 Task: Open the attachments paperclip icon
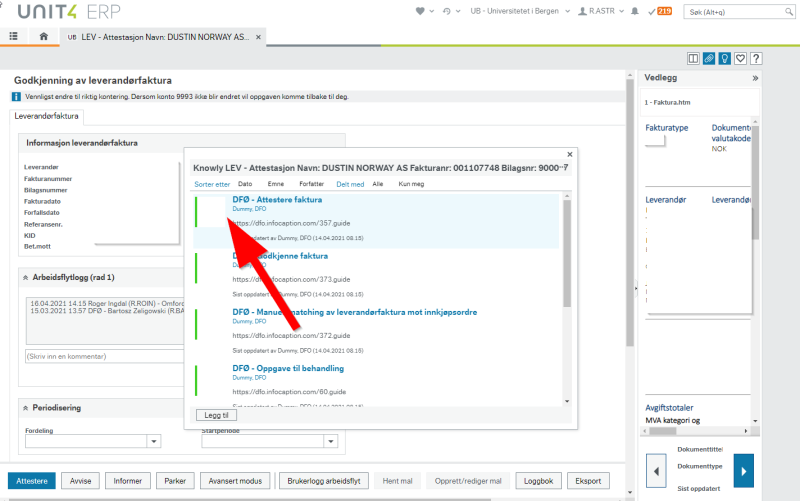(x=709, y=59)
